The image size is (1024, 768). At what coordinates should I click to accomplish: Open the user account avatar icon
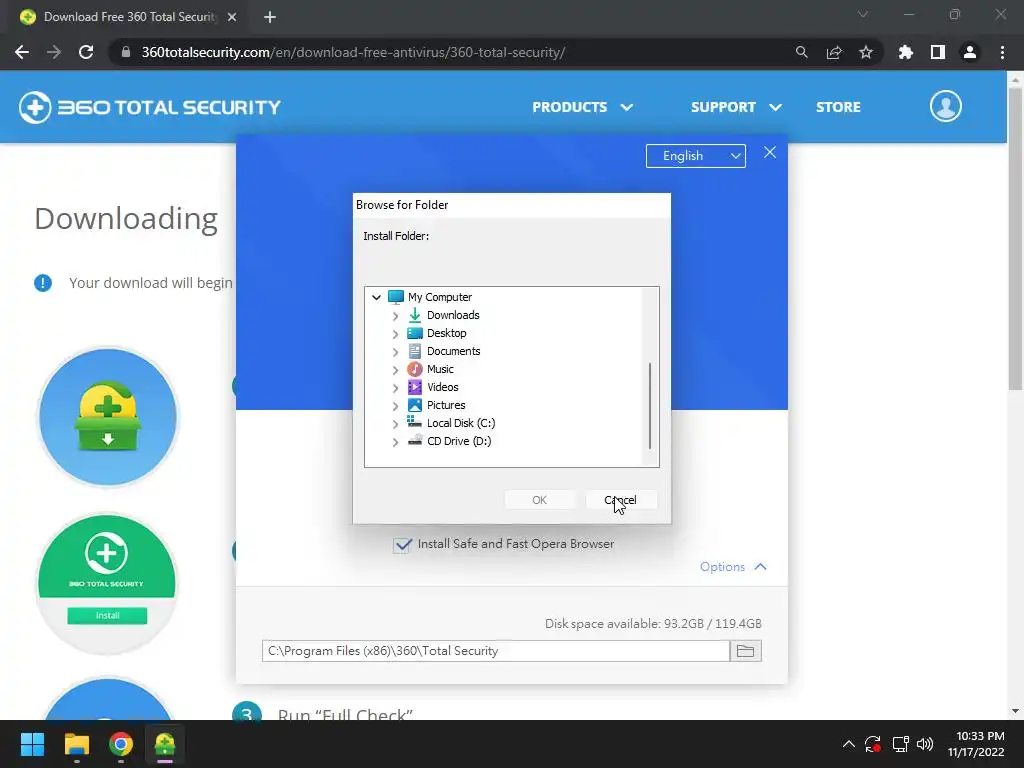[946, 106]
